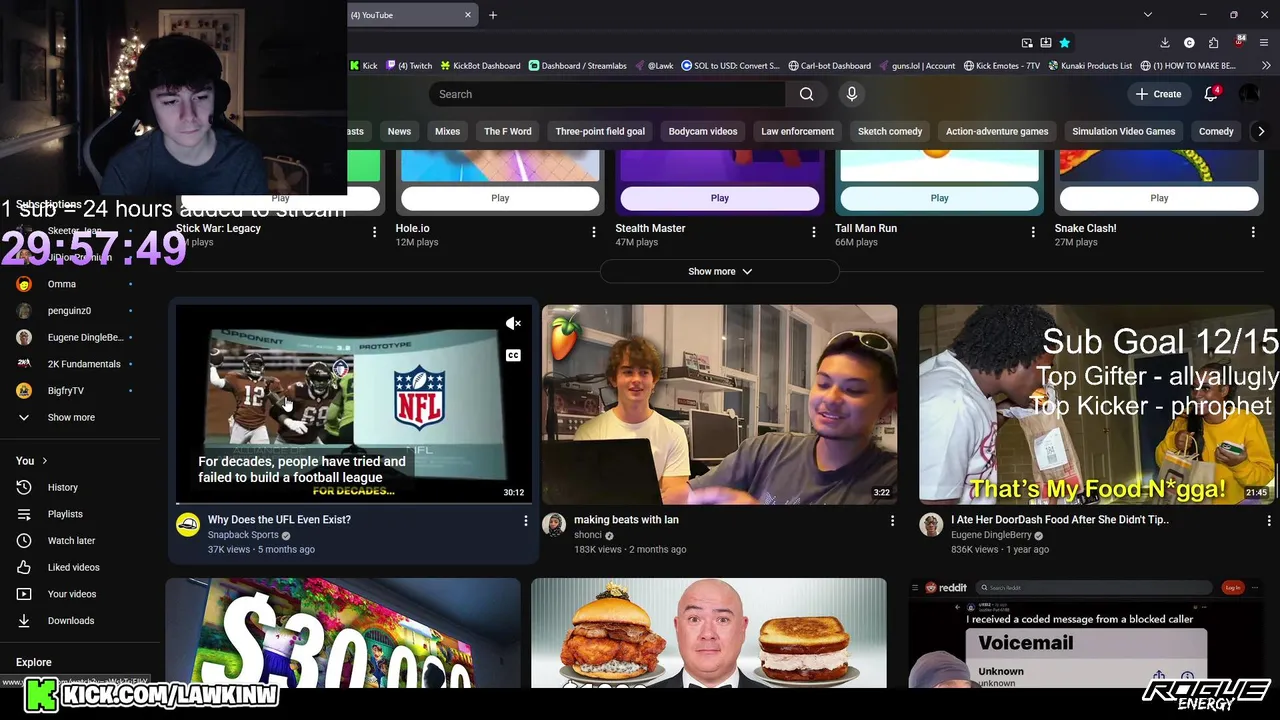Click the YouTube search input field
This screenshot has width=1280, height=720.
click(608, 94)
